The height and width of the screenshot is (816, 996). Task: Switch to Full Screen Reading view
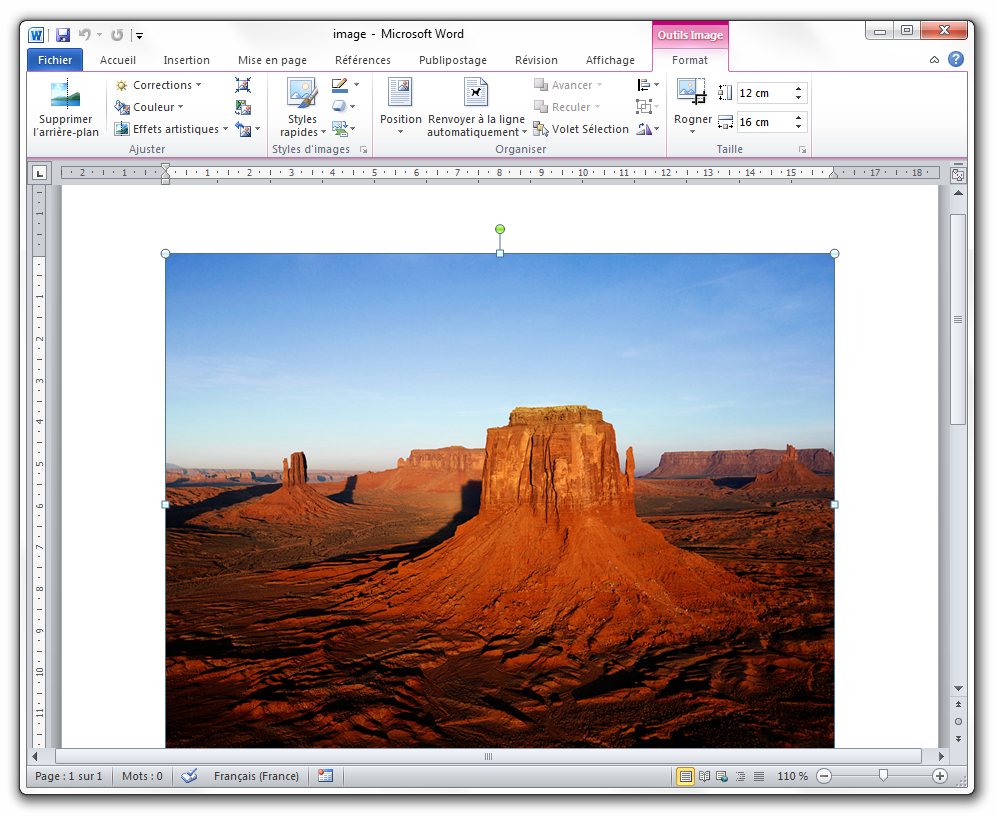(x=704, y=776)
